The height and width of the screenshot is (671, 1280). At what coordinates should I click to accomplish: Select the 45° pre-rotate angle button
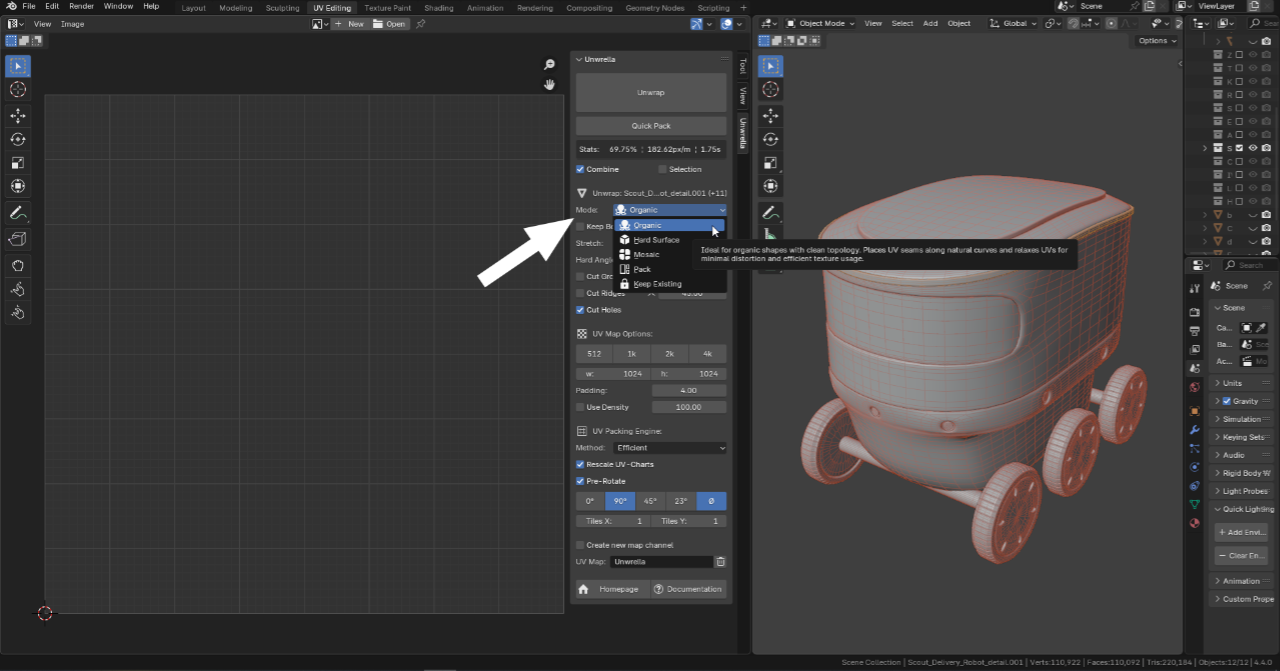coord(651,501)
